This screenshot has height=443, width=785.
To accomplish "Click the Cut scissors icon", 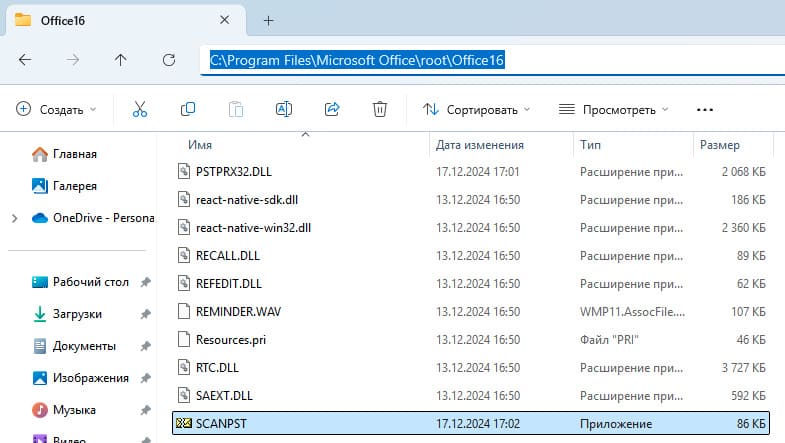I will click(140, 109).
